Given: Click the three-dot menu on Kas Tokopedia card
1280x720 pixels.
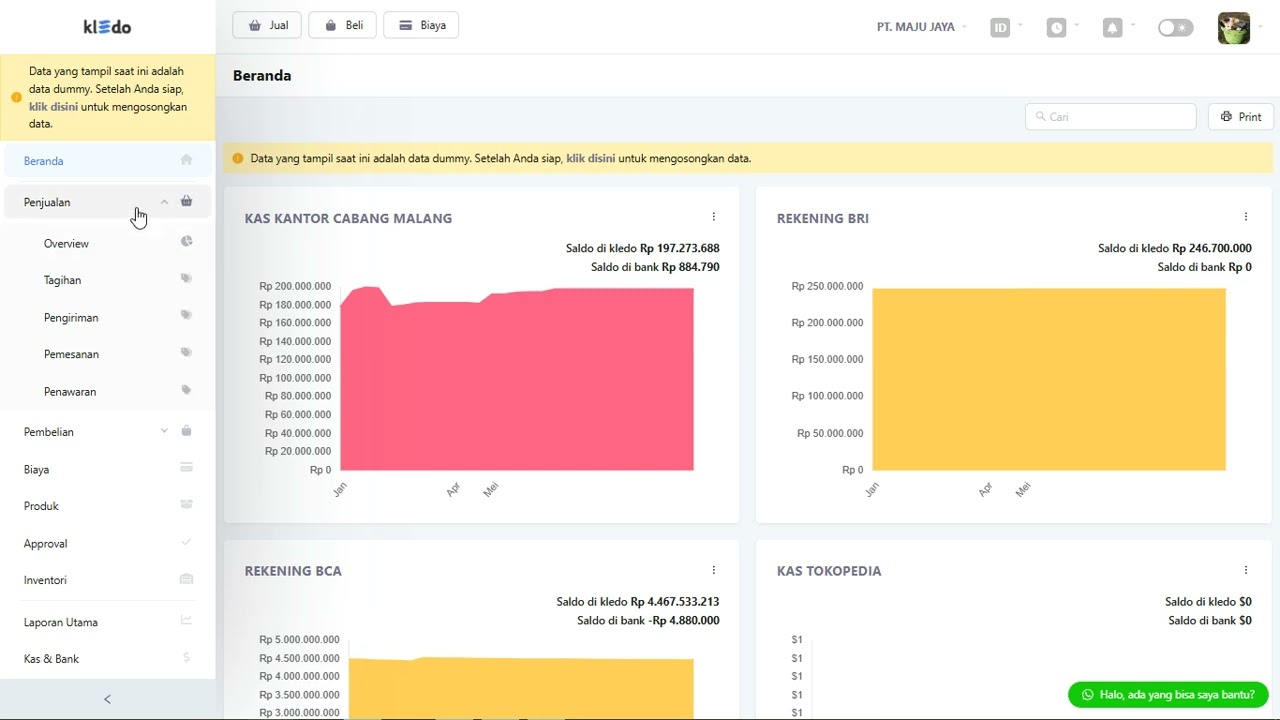Looking at the screenshot, I should coord(1246,570).
